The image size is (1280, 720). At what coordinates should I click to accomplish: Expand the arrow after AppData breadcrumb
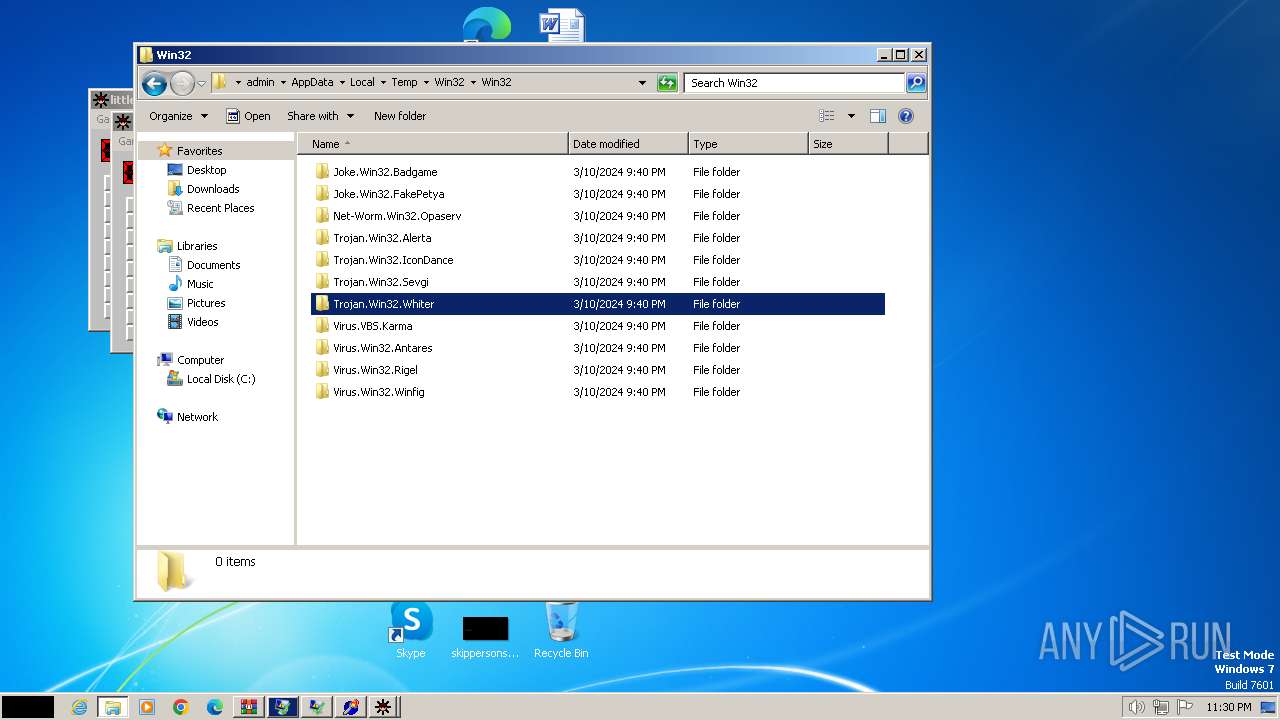[x=341, y=82]
